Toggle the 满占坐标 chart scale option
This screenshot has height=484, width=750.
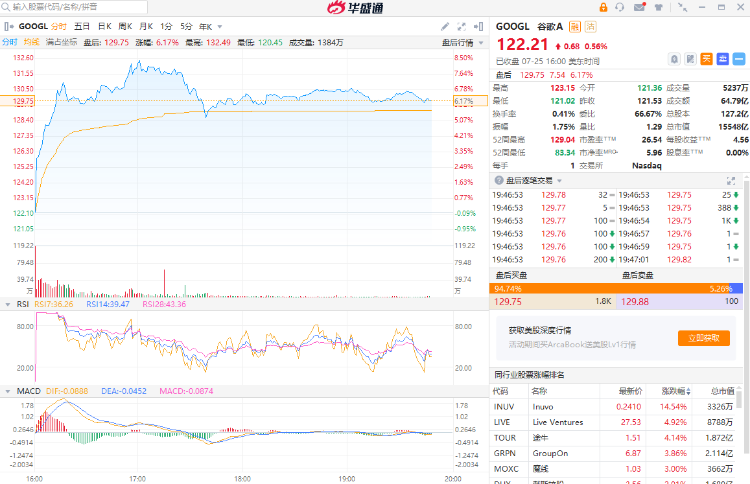coord(63,42)
